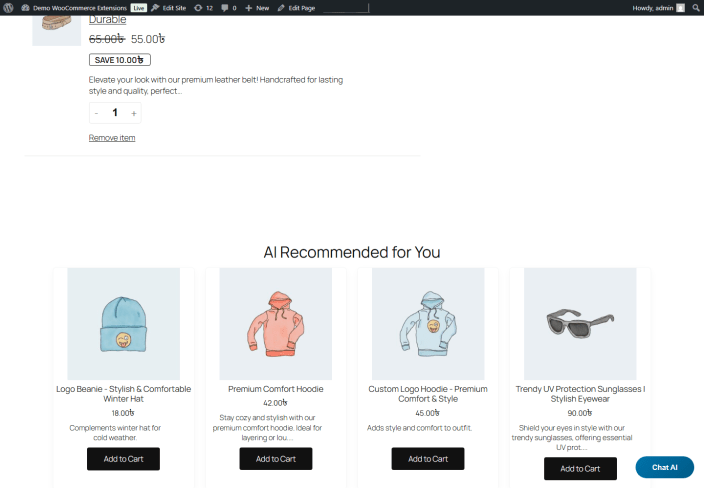Click the Live status badge
Screen dimensions: 704x488
[x=139, y=8]
